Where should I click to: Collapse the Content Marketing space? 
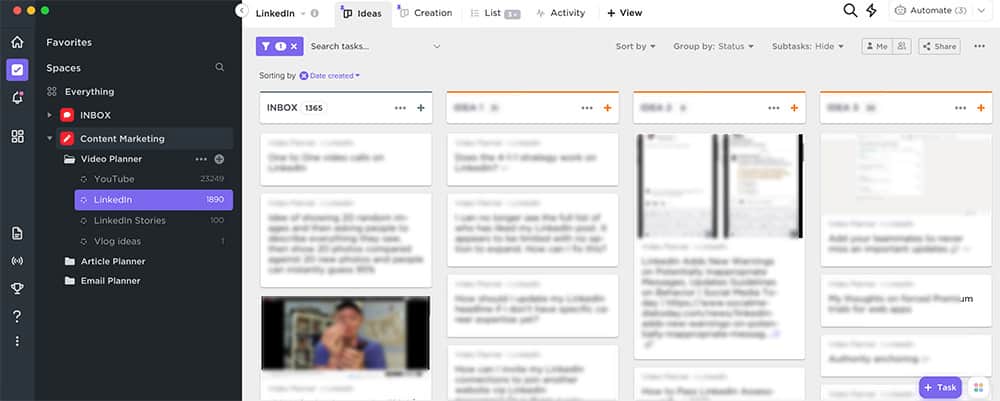(x=50, y=138)
